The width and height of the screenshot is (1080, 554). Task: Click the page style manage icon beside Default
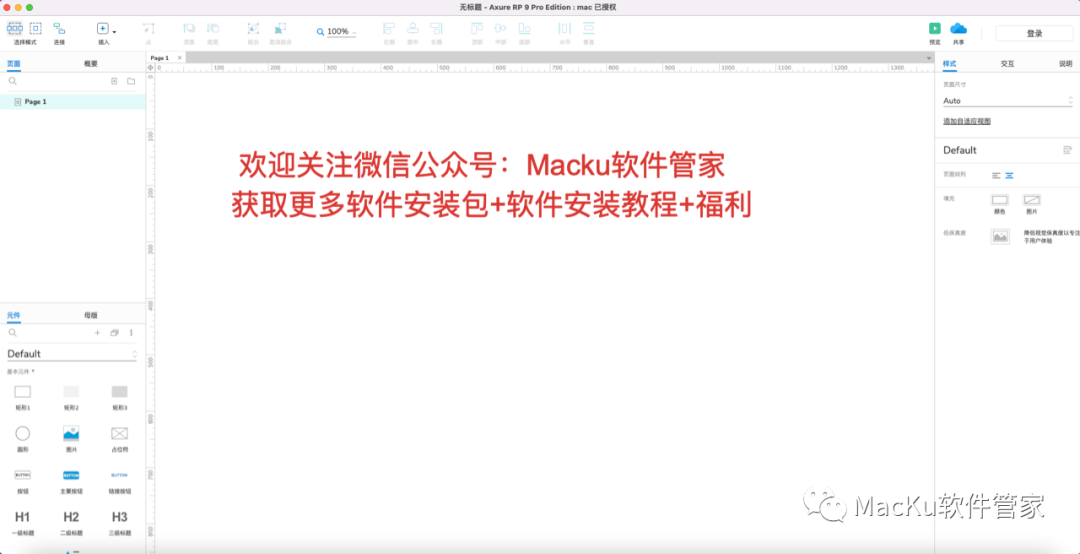point(1067,150)
